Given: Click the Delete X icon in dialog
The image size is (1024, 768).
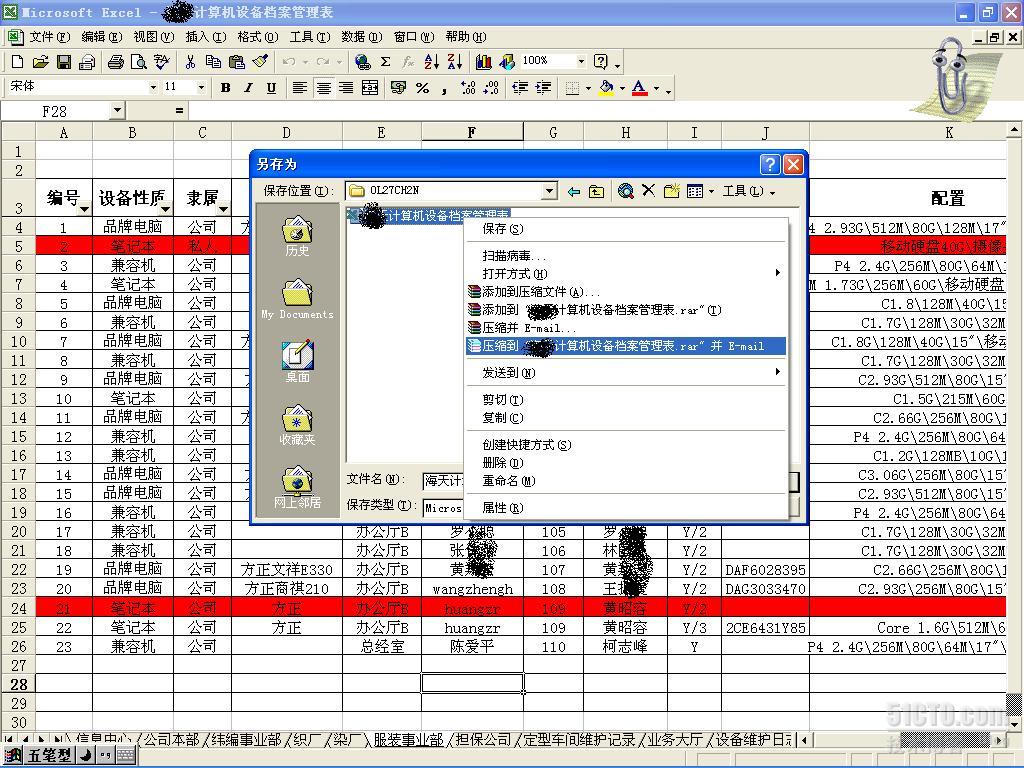Looking at the screenshot, I should tap(648, 191).
